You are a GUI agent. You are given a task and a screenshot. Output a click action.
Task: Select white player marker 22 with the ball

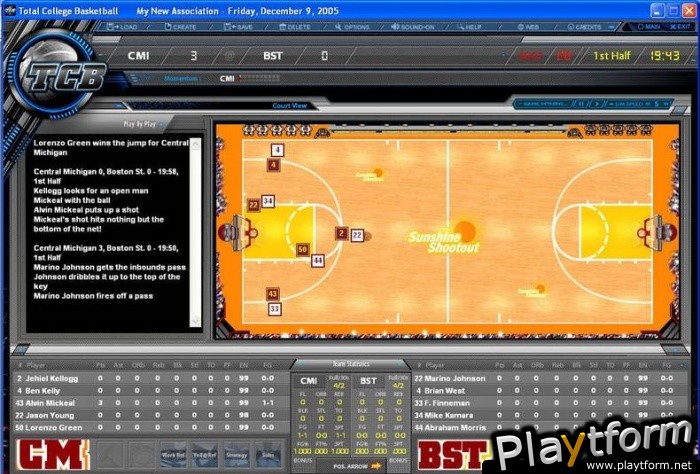357,235
